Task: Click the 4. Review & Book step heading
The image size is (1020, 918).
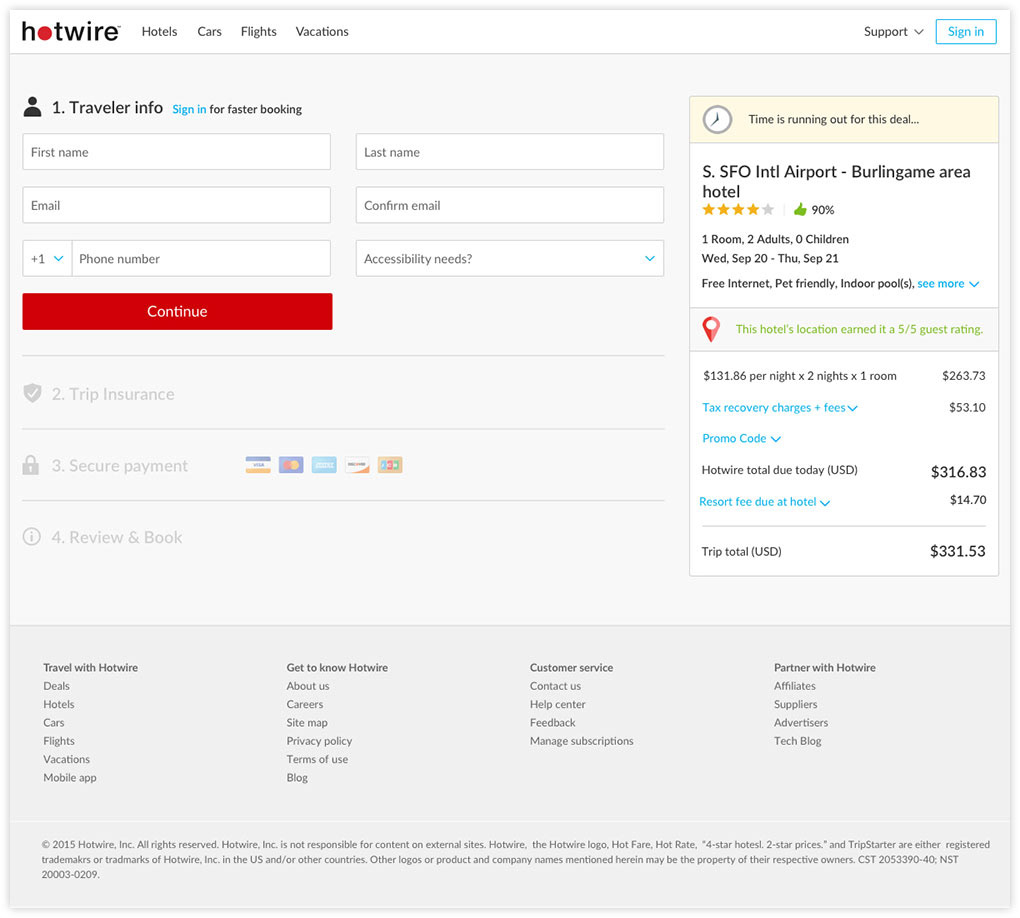Action: (x=117, y=537)
